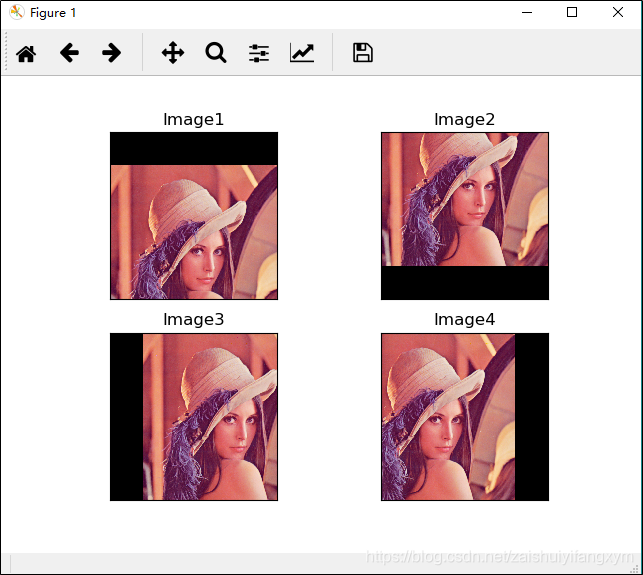The width and height of the screenshot is (643, 575).
Task: Click the Image1 title text
Action: click(194, 120)
